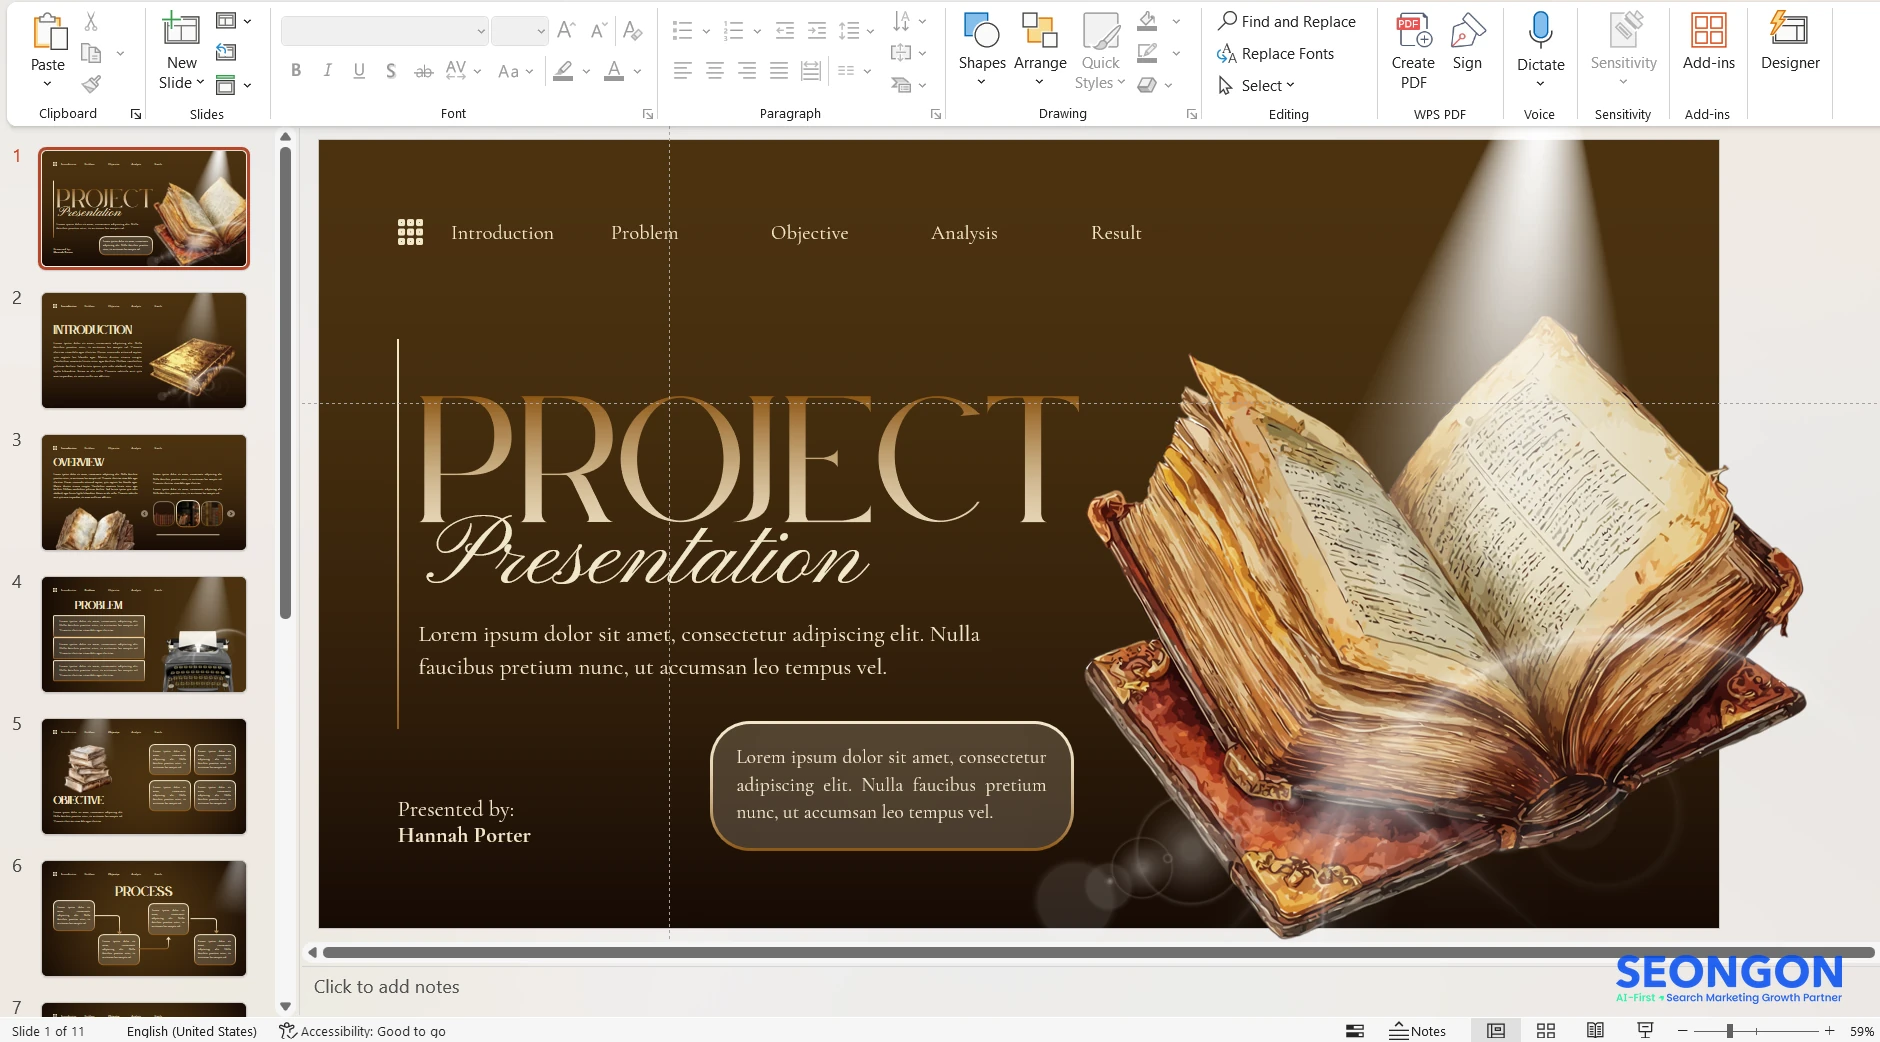Open Add-ins icon

(x=1708, y=31)
